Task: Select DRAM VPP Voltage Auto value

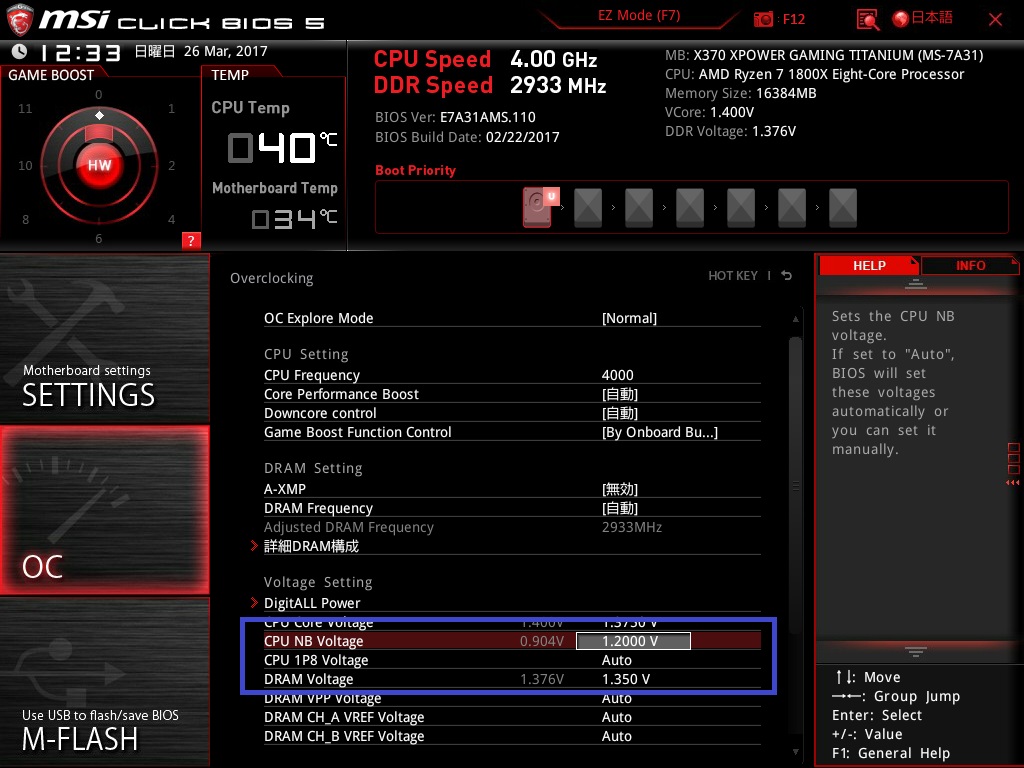Action: coord(616,698)
